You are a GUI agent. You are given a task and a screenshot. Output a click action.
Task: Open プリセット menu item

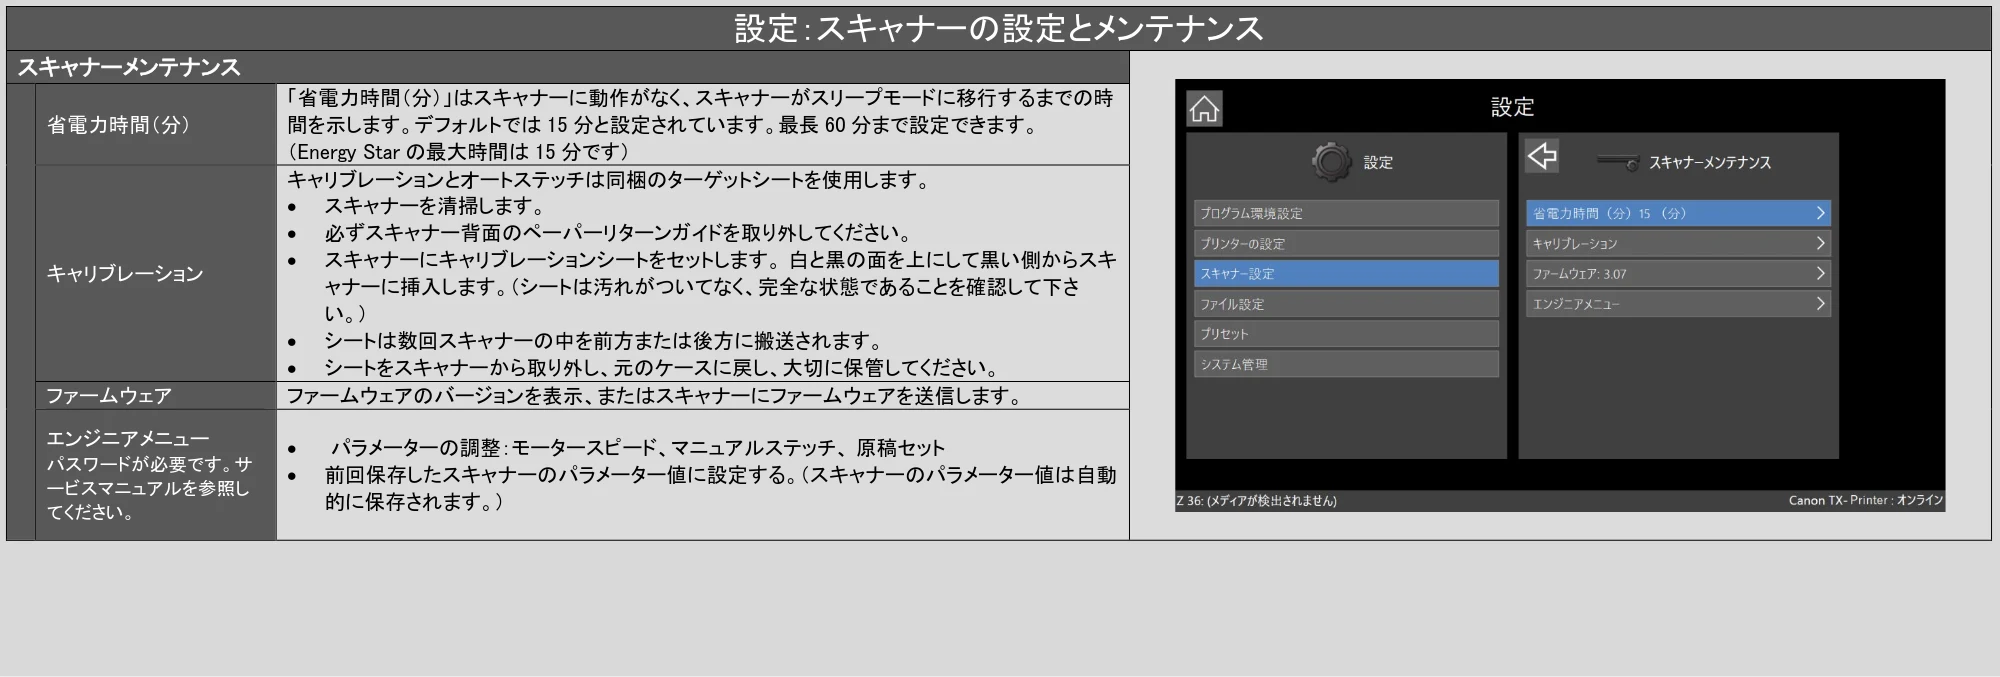point(1346,334)
